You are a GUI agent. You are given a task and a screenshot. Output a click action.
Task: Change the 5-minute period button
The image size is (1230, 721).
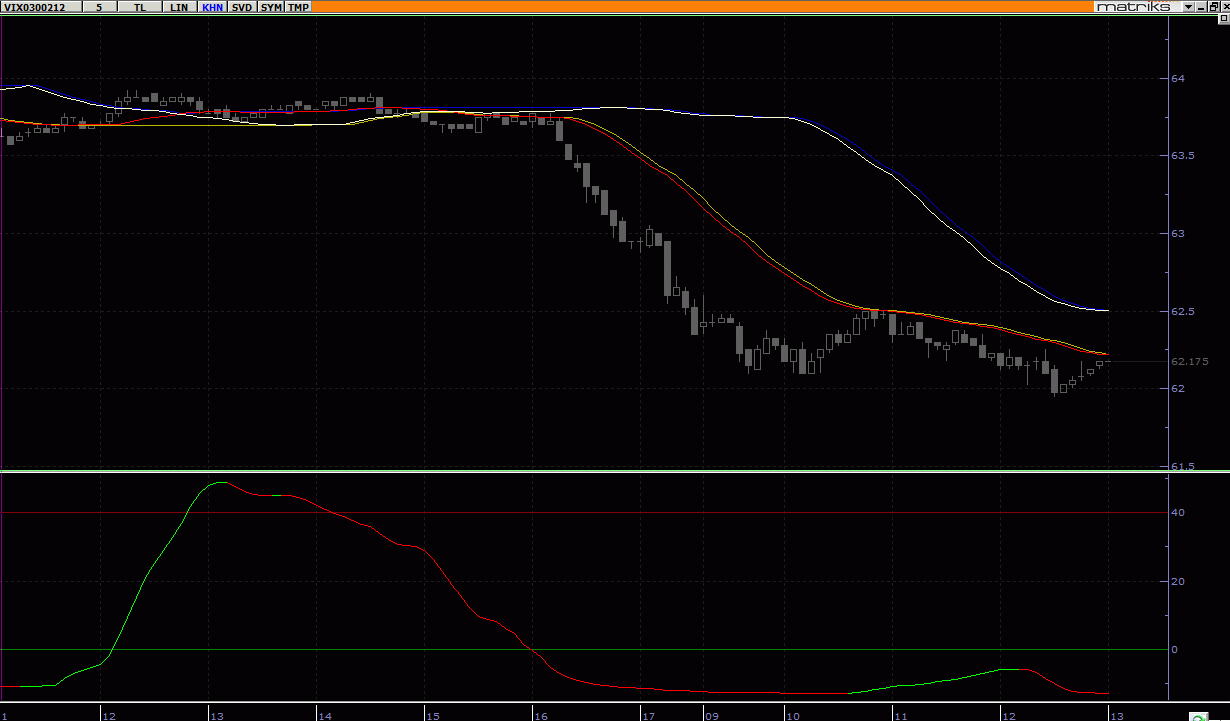click(99, 7)
